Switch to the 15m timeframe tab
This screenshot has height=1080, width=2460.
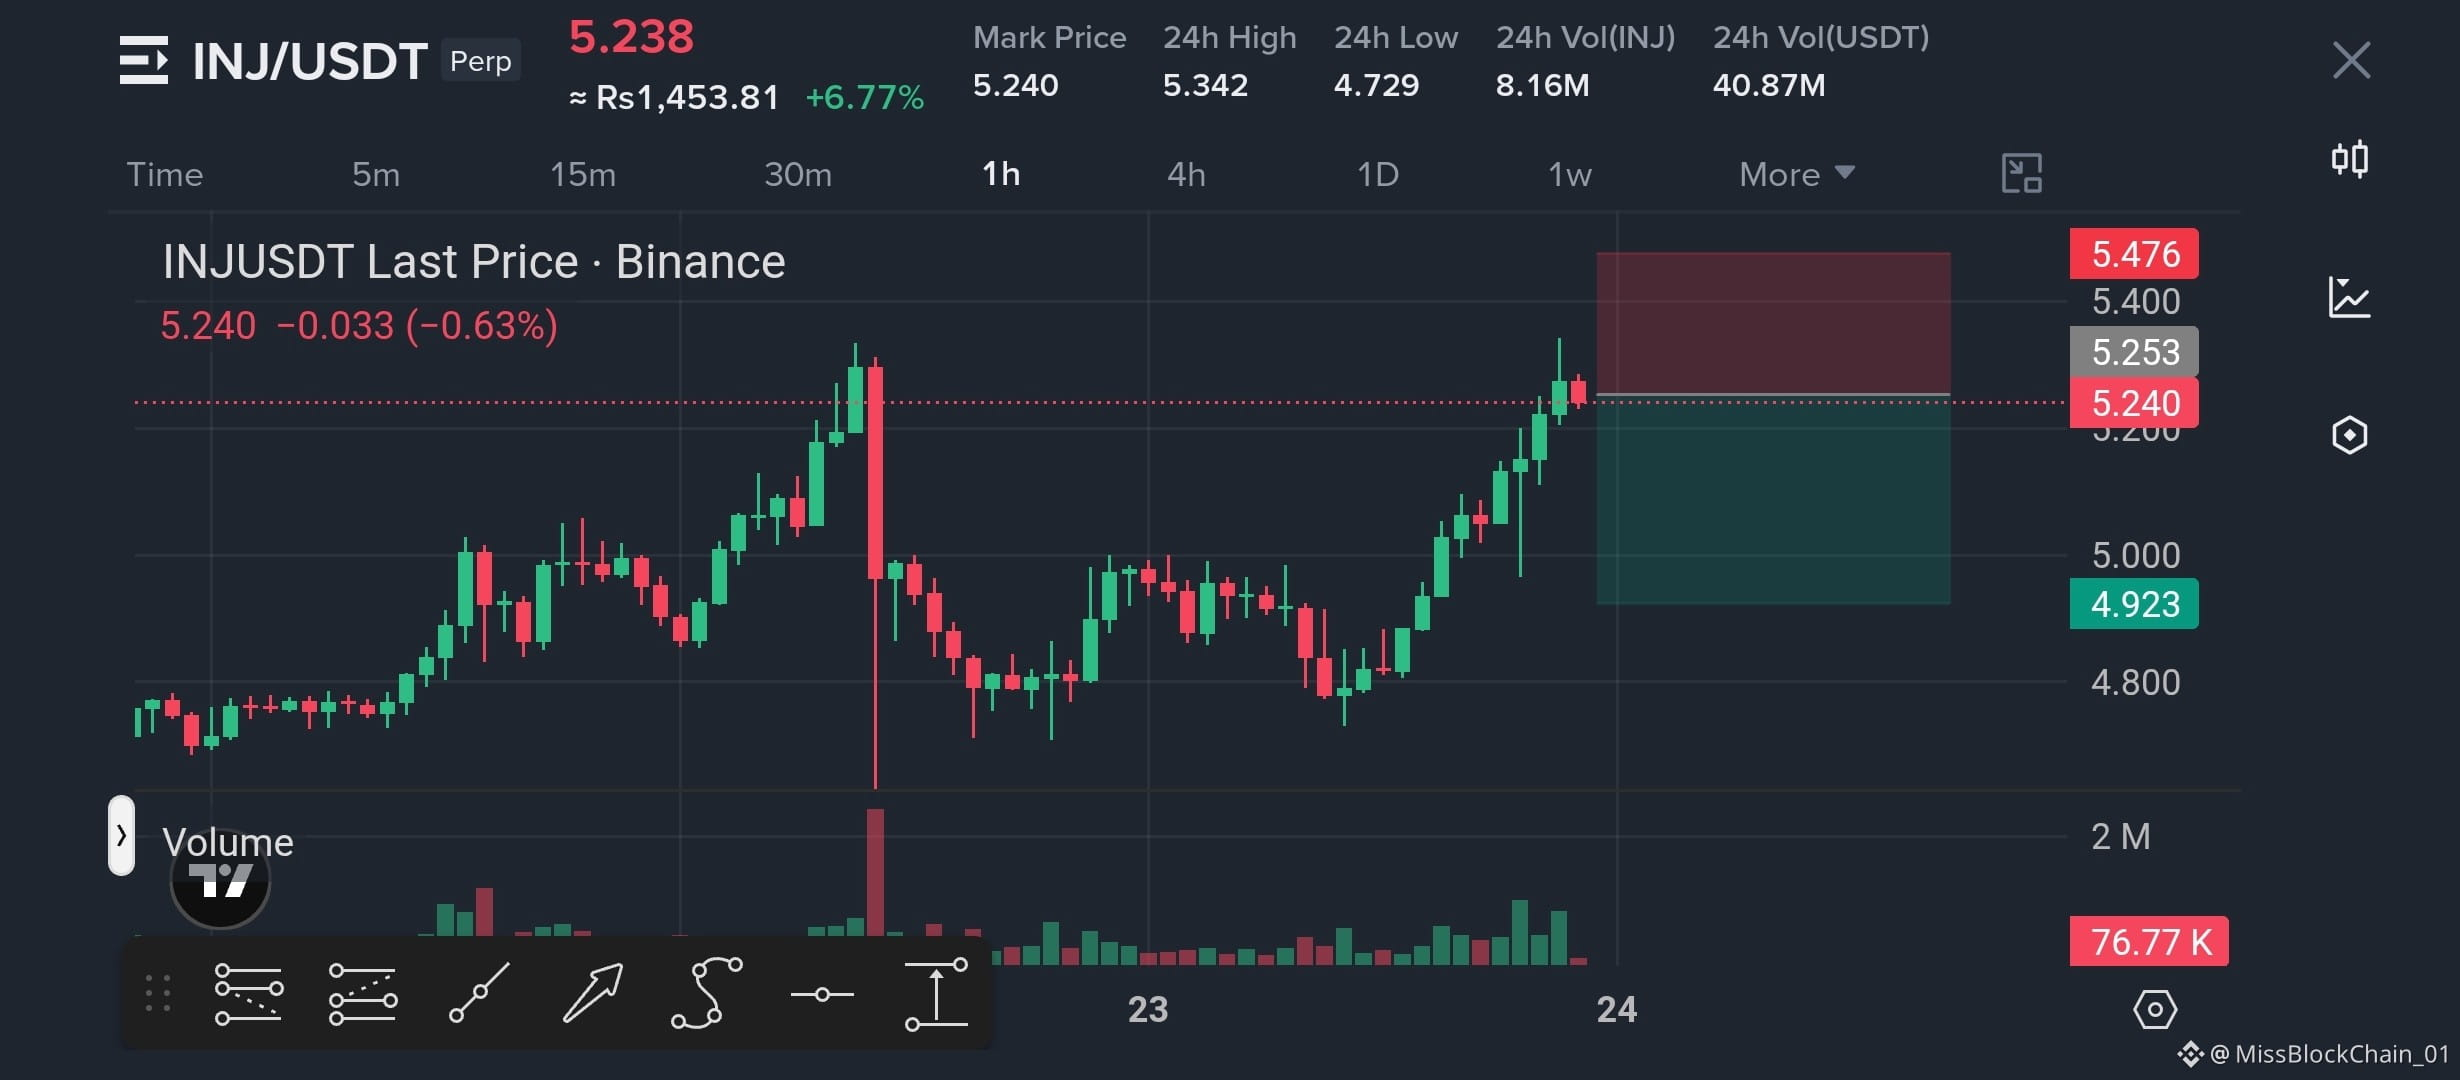click(x=583, y=174)
